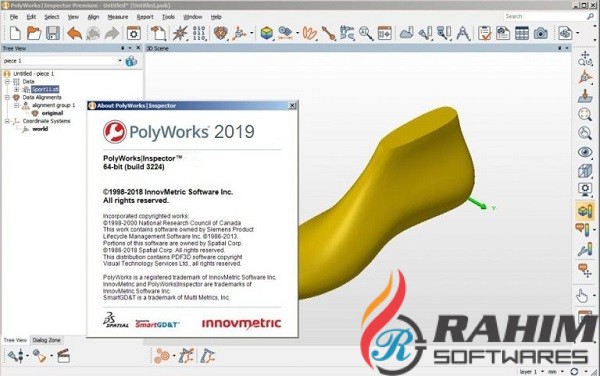Image resolution: width=600 pixels, height=376 pixels.
Task: Save the project with the floppy disk icon
Action: 53,33
